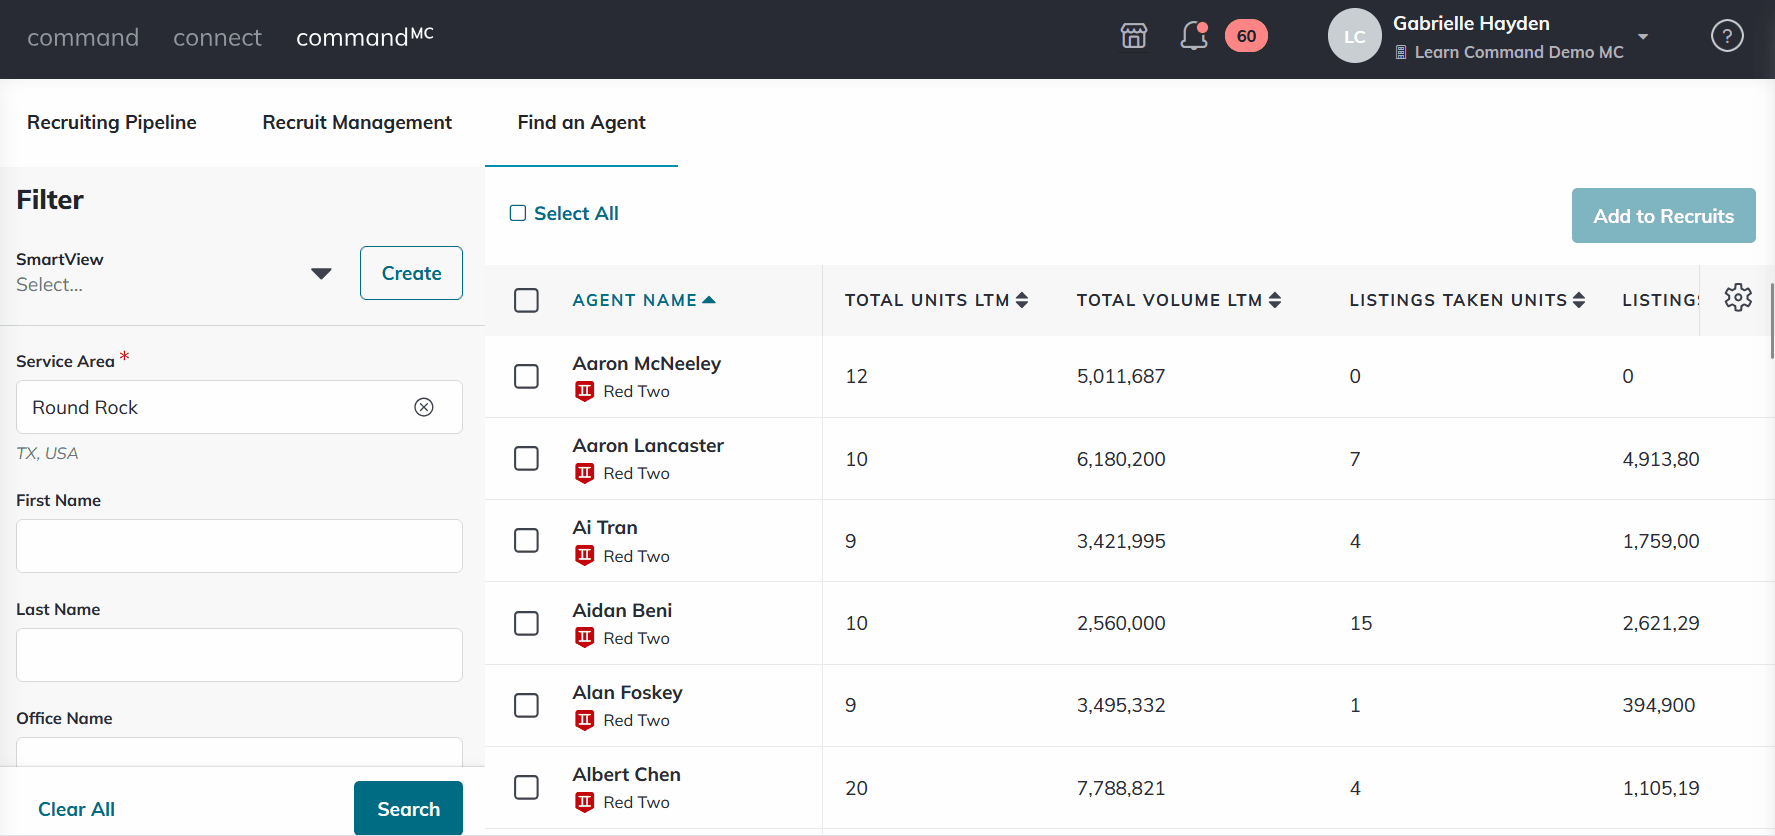Viewport: 1775px width, 836px height.
Task: Check the Alan Foskey row checkbox
Action: (526, 705)
